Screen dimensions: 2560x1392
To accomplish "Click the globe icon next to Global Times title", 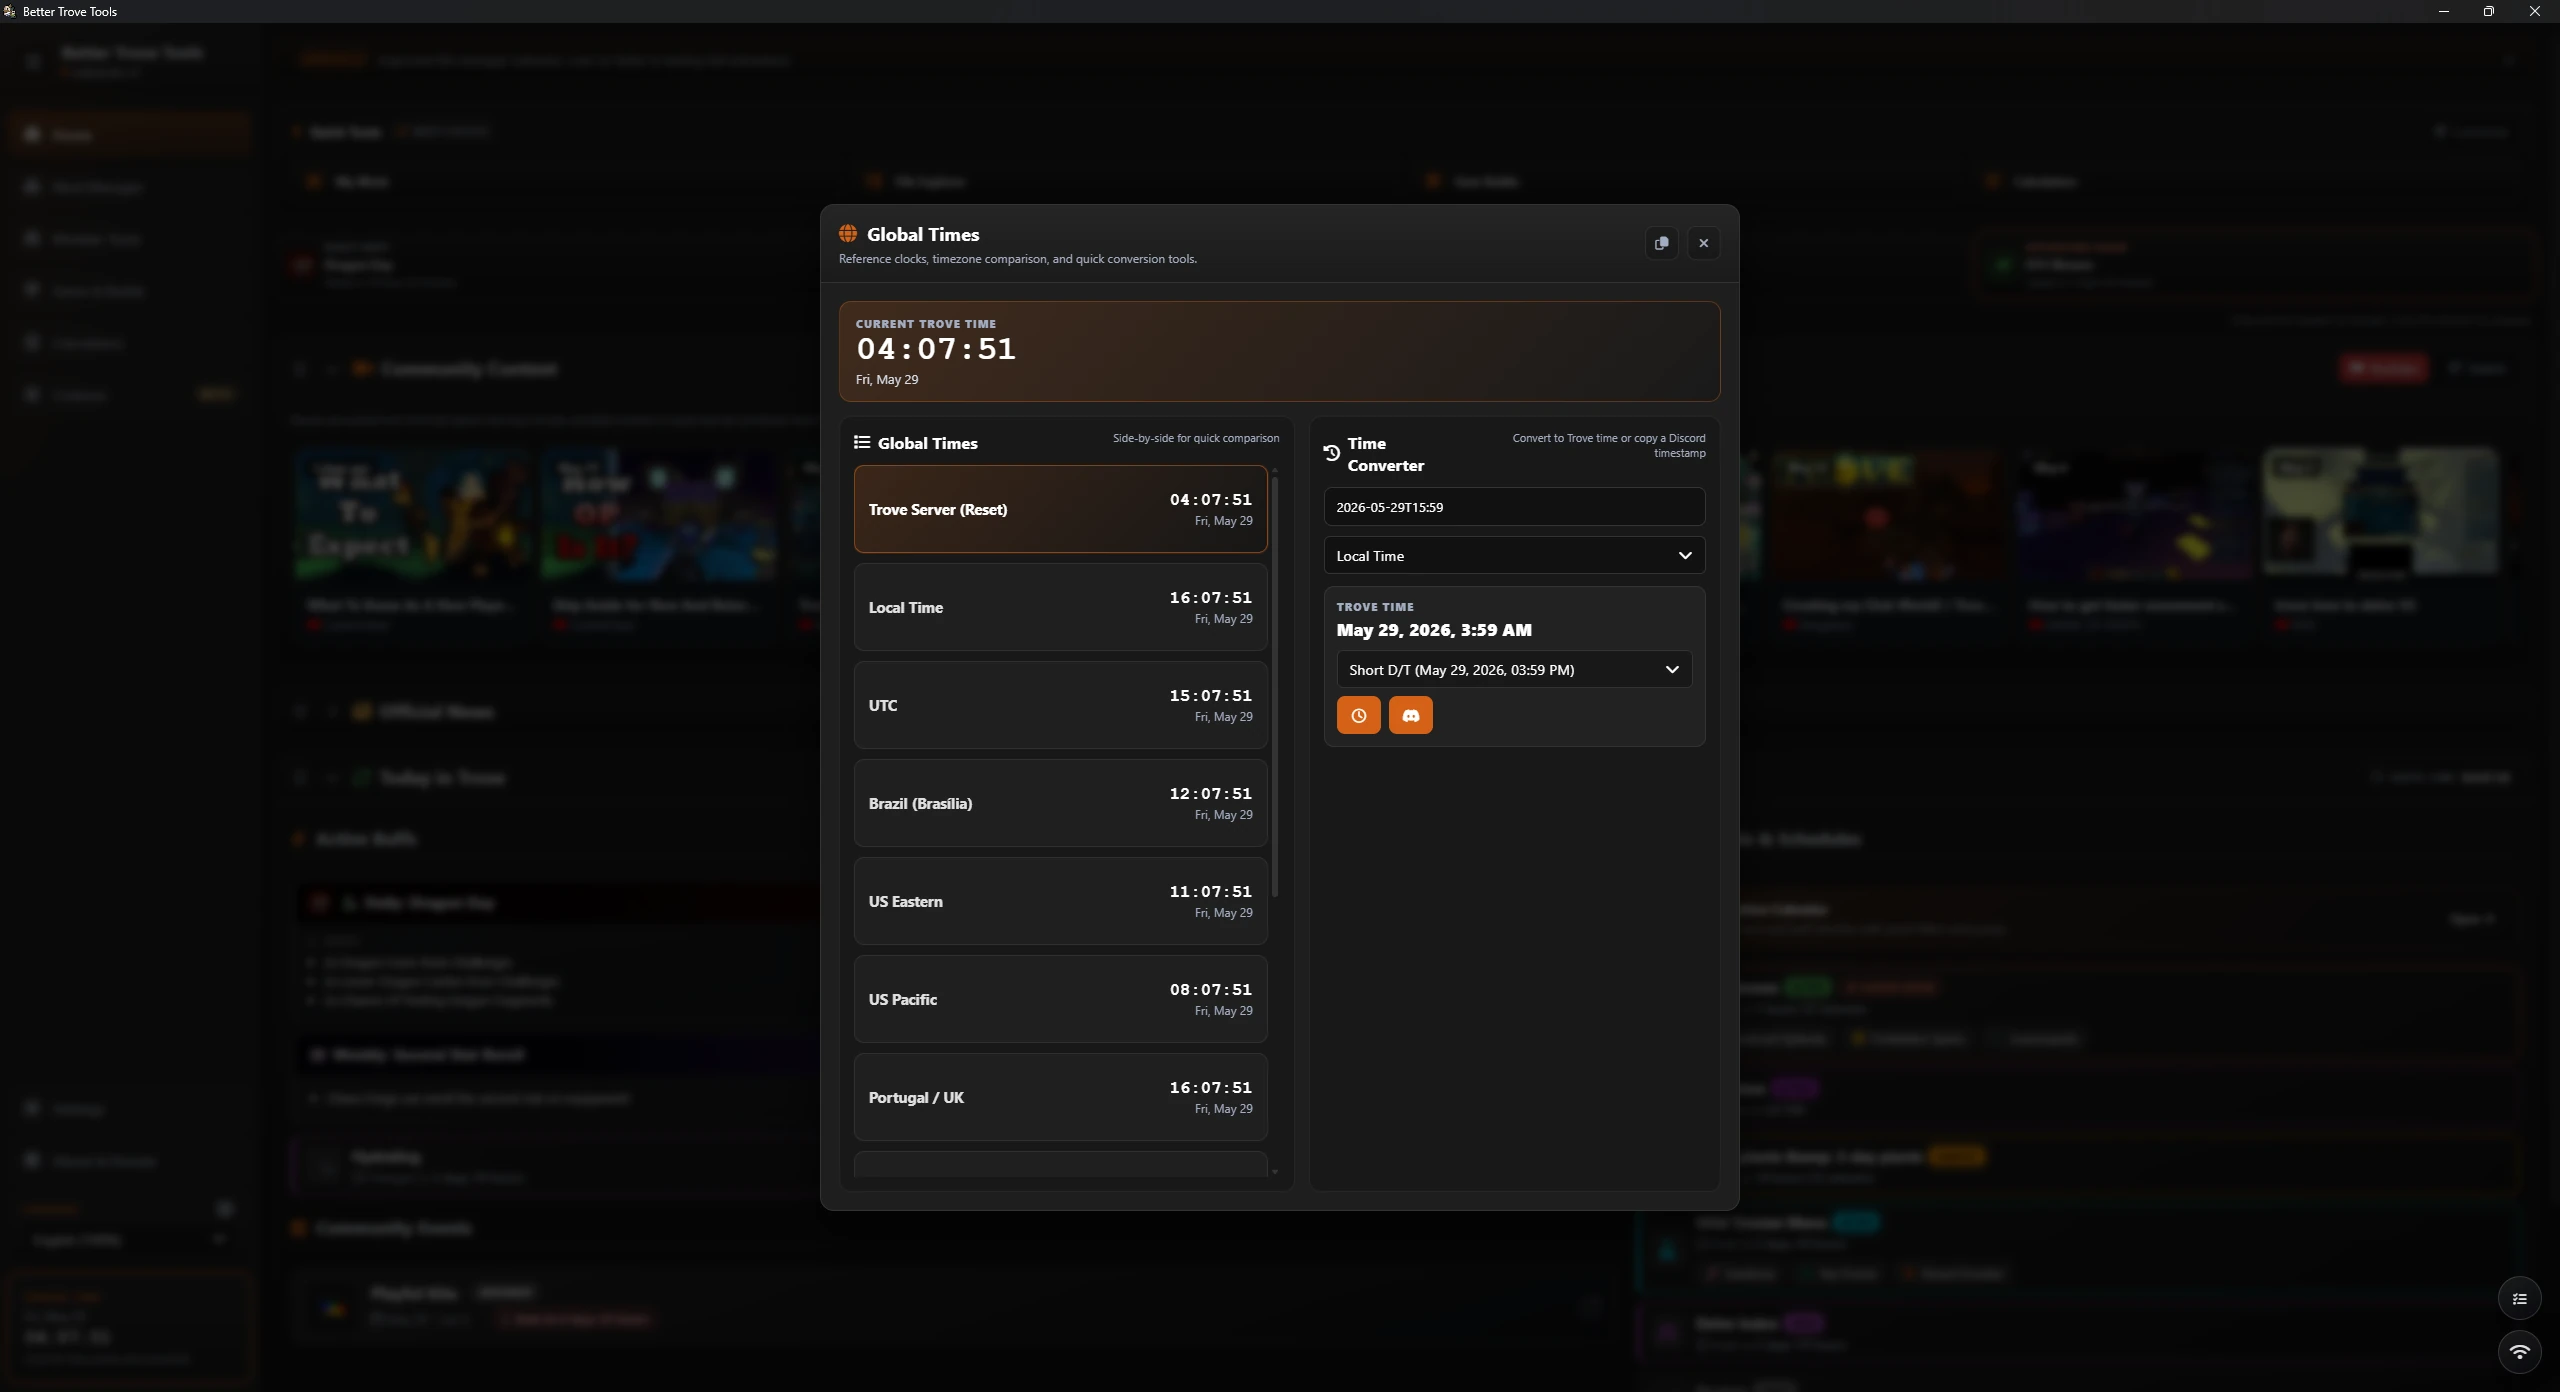I will 848,234.
